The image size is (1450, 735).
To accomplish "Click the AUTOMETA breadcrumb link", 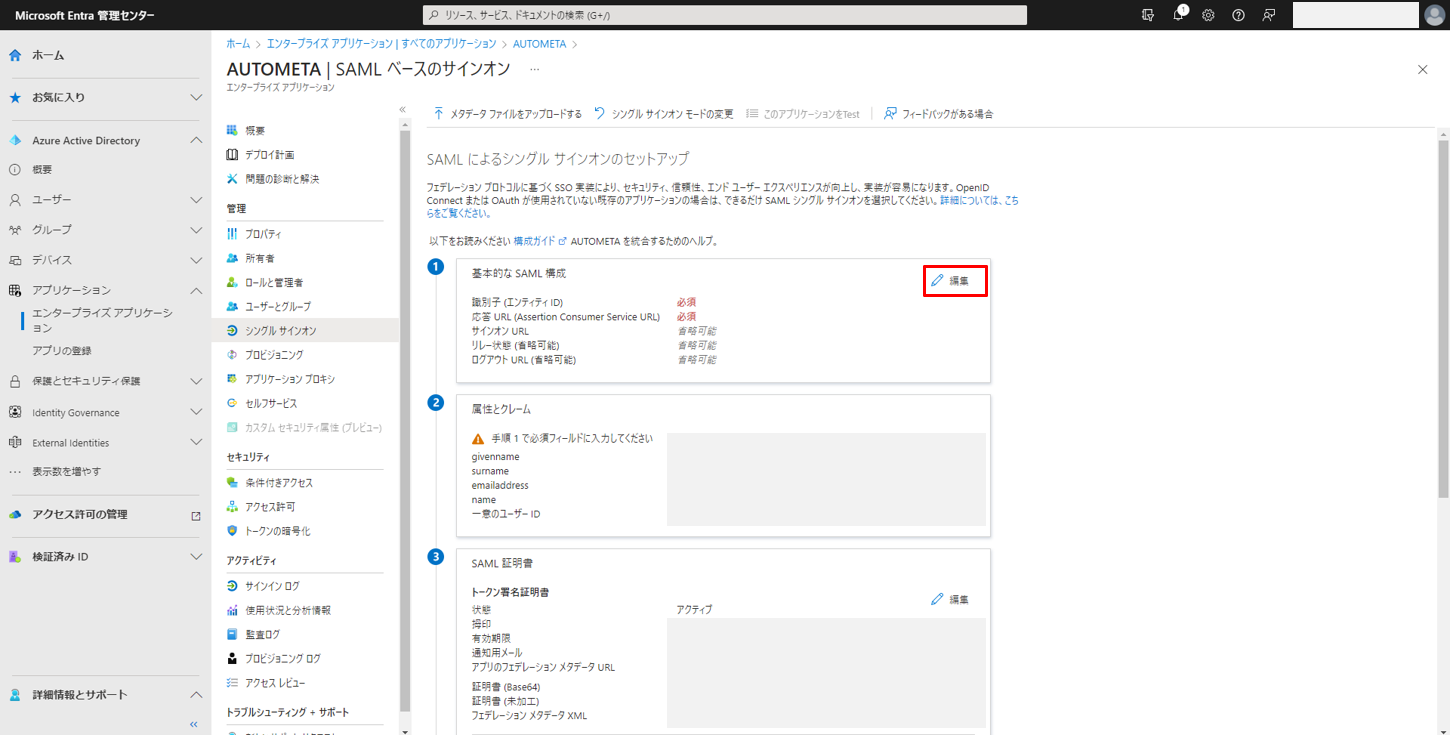I will (x=540, y=44).
